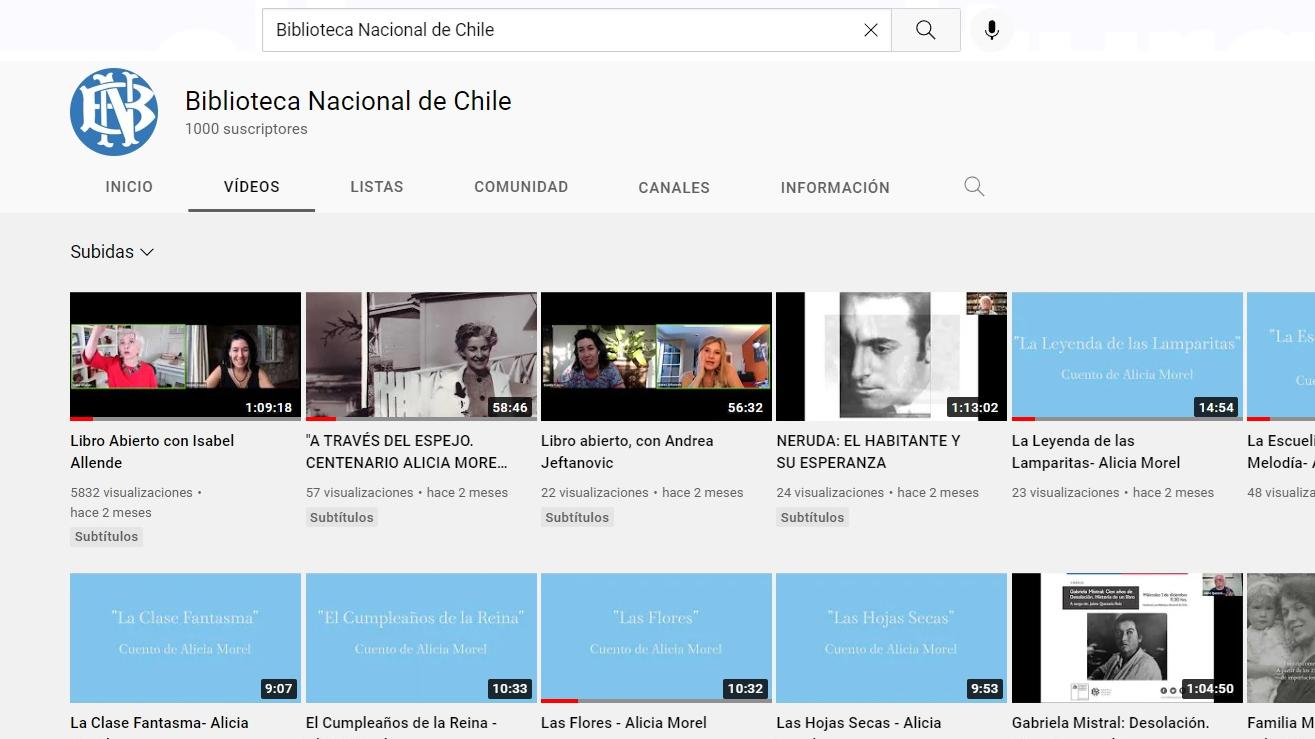Image resolution: width=1315 pixels, height=739 pixels.
Task: Click the 14:54 duration badge
Action: pyautogui.click(x=1216, y=407)
